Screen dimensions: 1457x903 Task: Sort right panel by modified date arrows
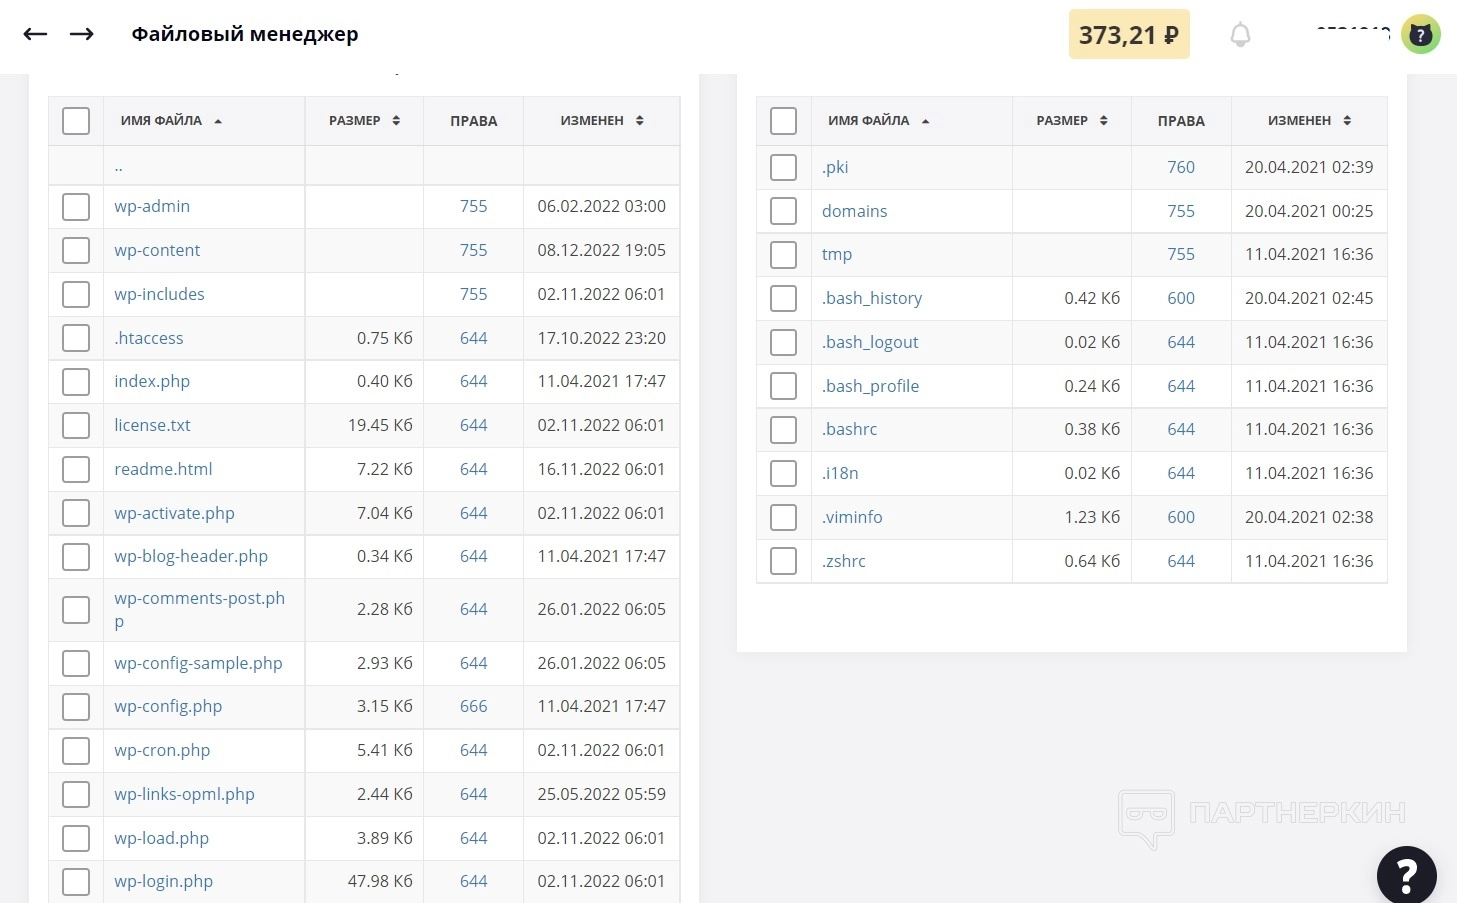coord(1347,121)
